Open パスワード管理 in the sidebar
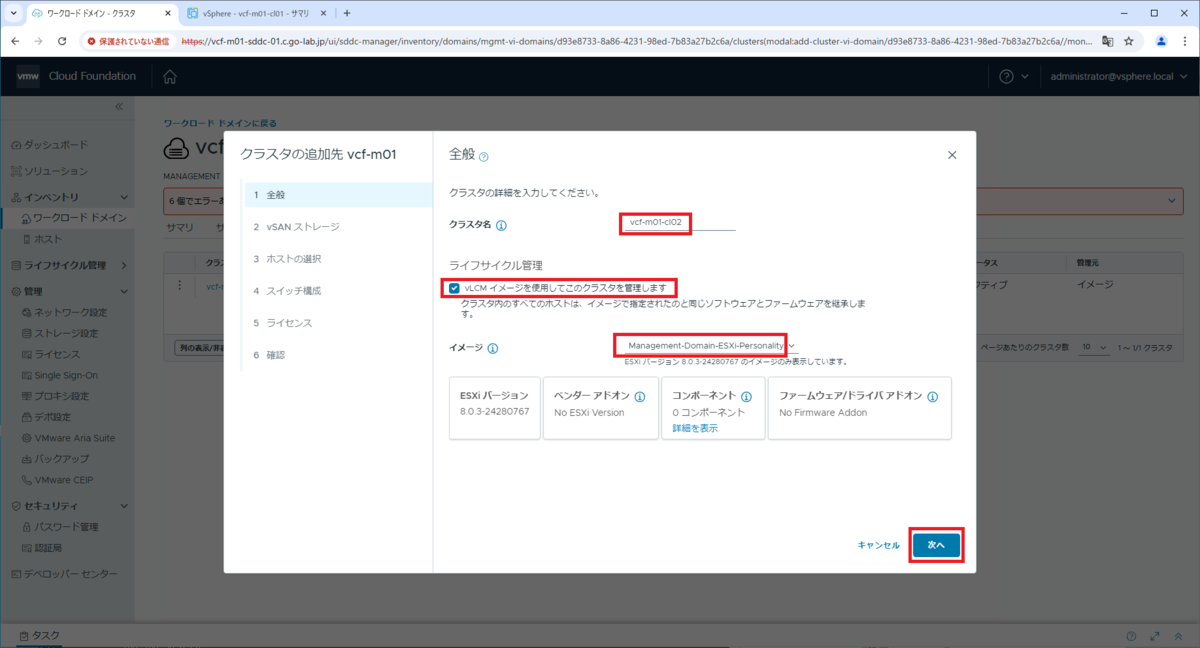The height and width of the screenshot is (648, 1200). coord(66,526)
